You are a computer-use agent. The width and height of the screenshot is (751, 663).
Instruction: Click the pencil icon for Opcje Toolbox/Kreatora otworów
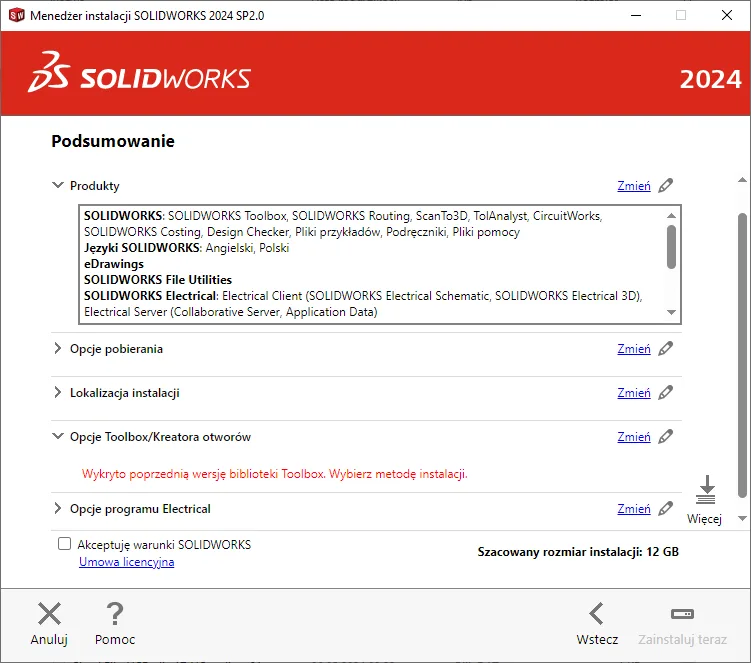pos(665,436)
